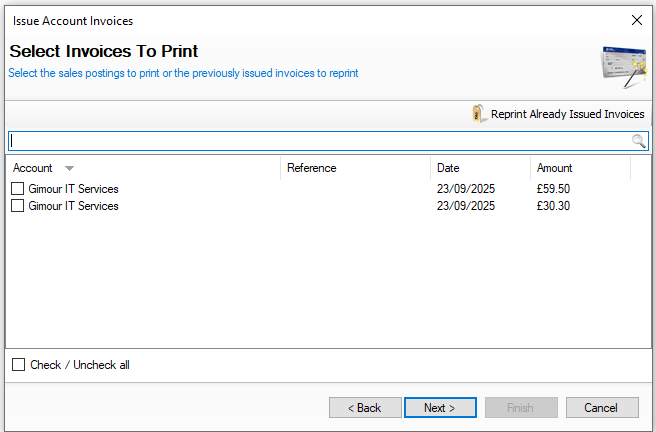Click the tag icon beside Reprint Already Issued Invoices
The width and height of the screenshot is (656, 432).
(x=479, y=114)
